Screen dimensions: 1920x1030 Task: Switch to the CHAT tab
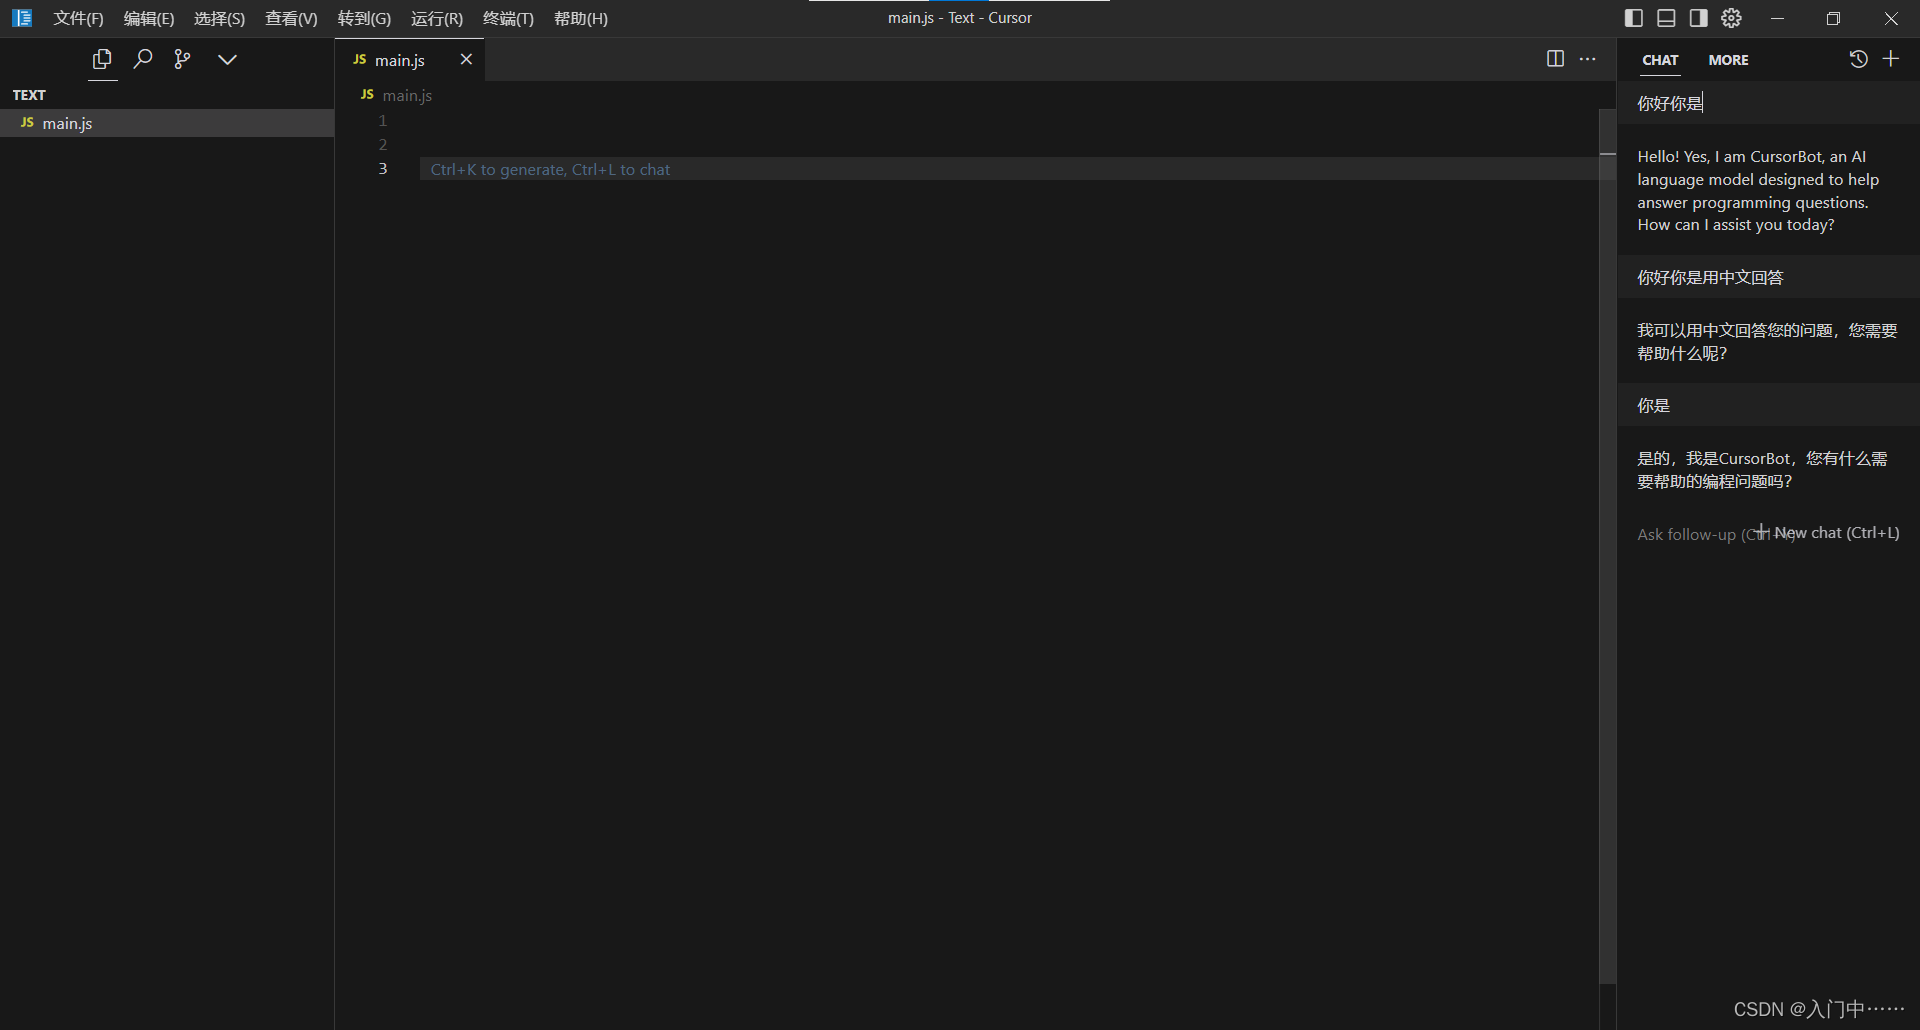pos(1660,60)
